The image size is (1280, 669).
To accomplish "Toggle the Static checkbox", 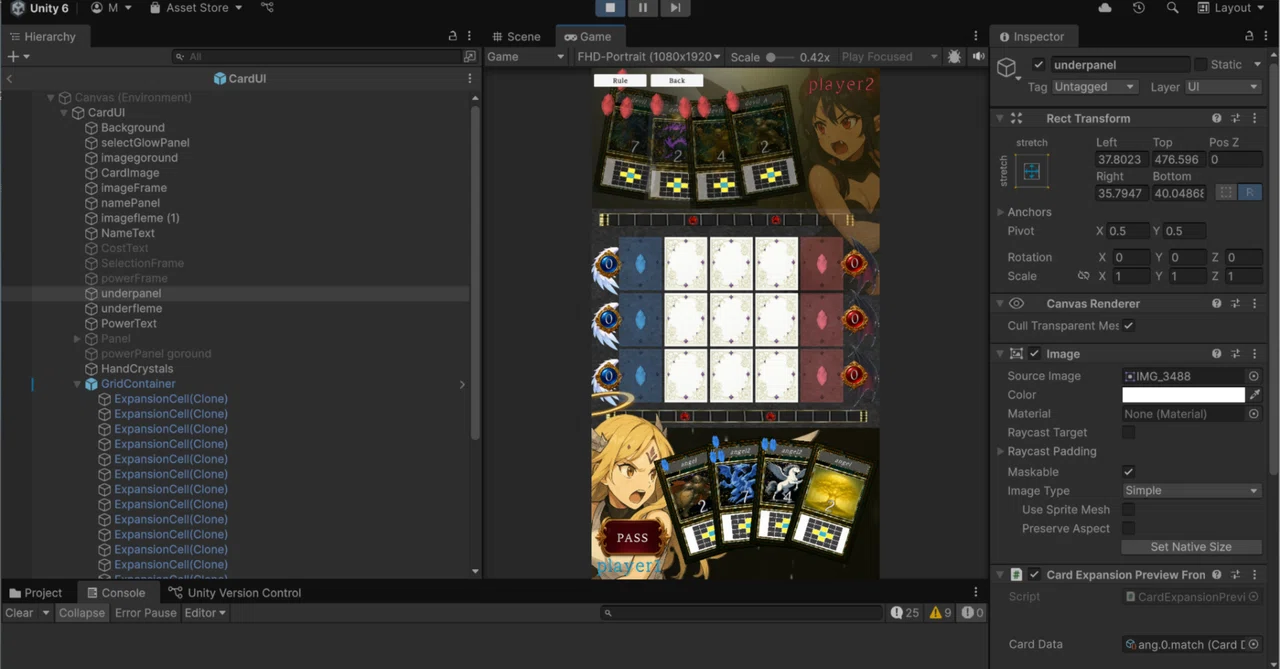I will pos(1200,65).
